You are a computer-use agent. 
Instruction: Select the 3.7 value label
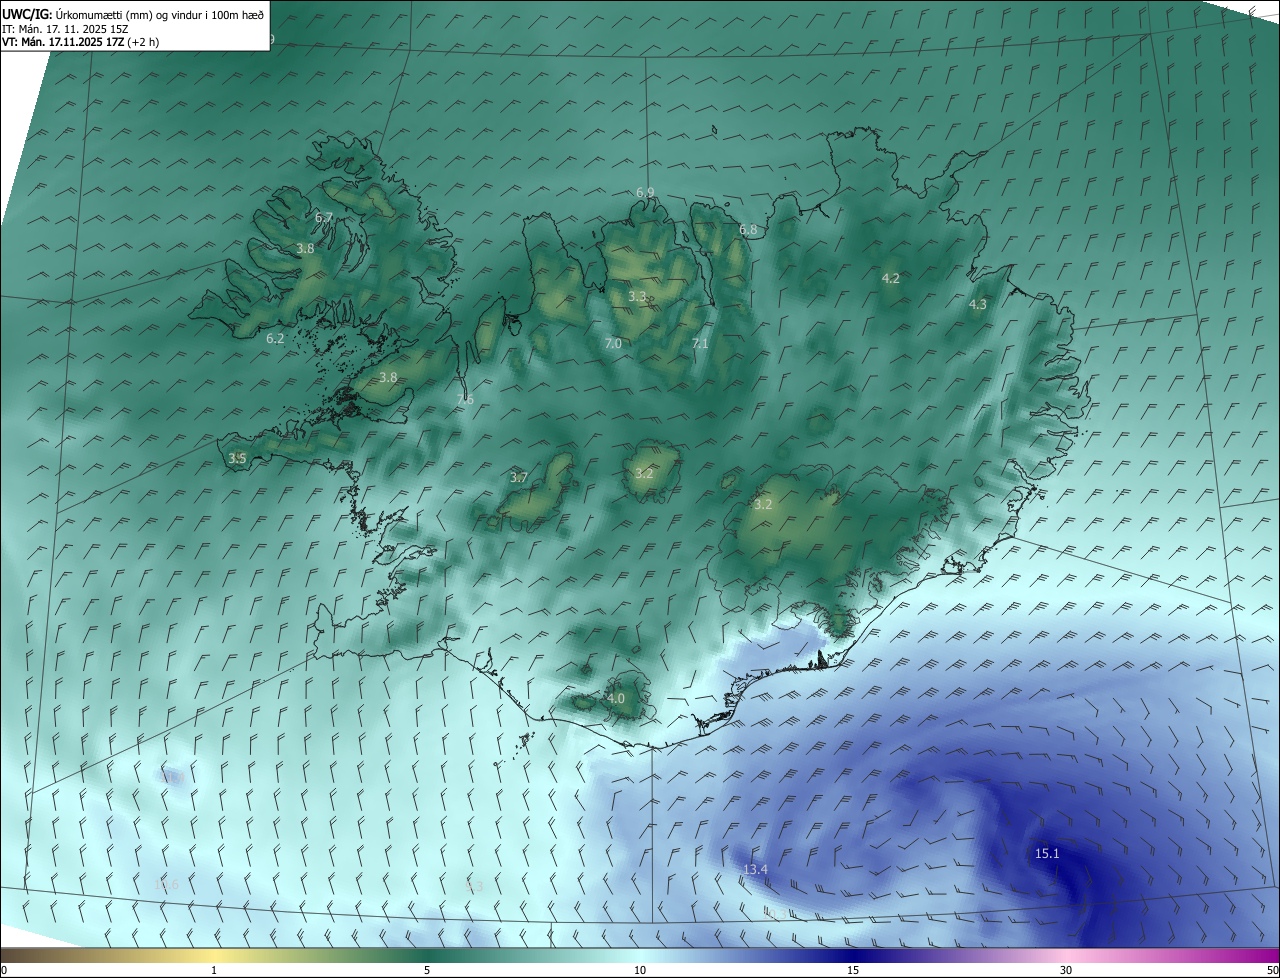click(x=519, y=477)
